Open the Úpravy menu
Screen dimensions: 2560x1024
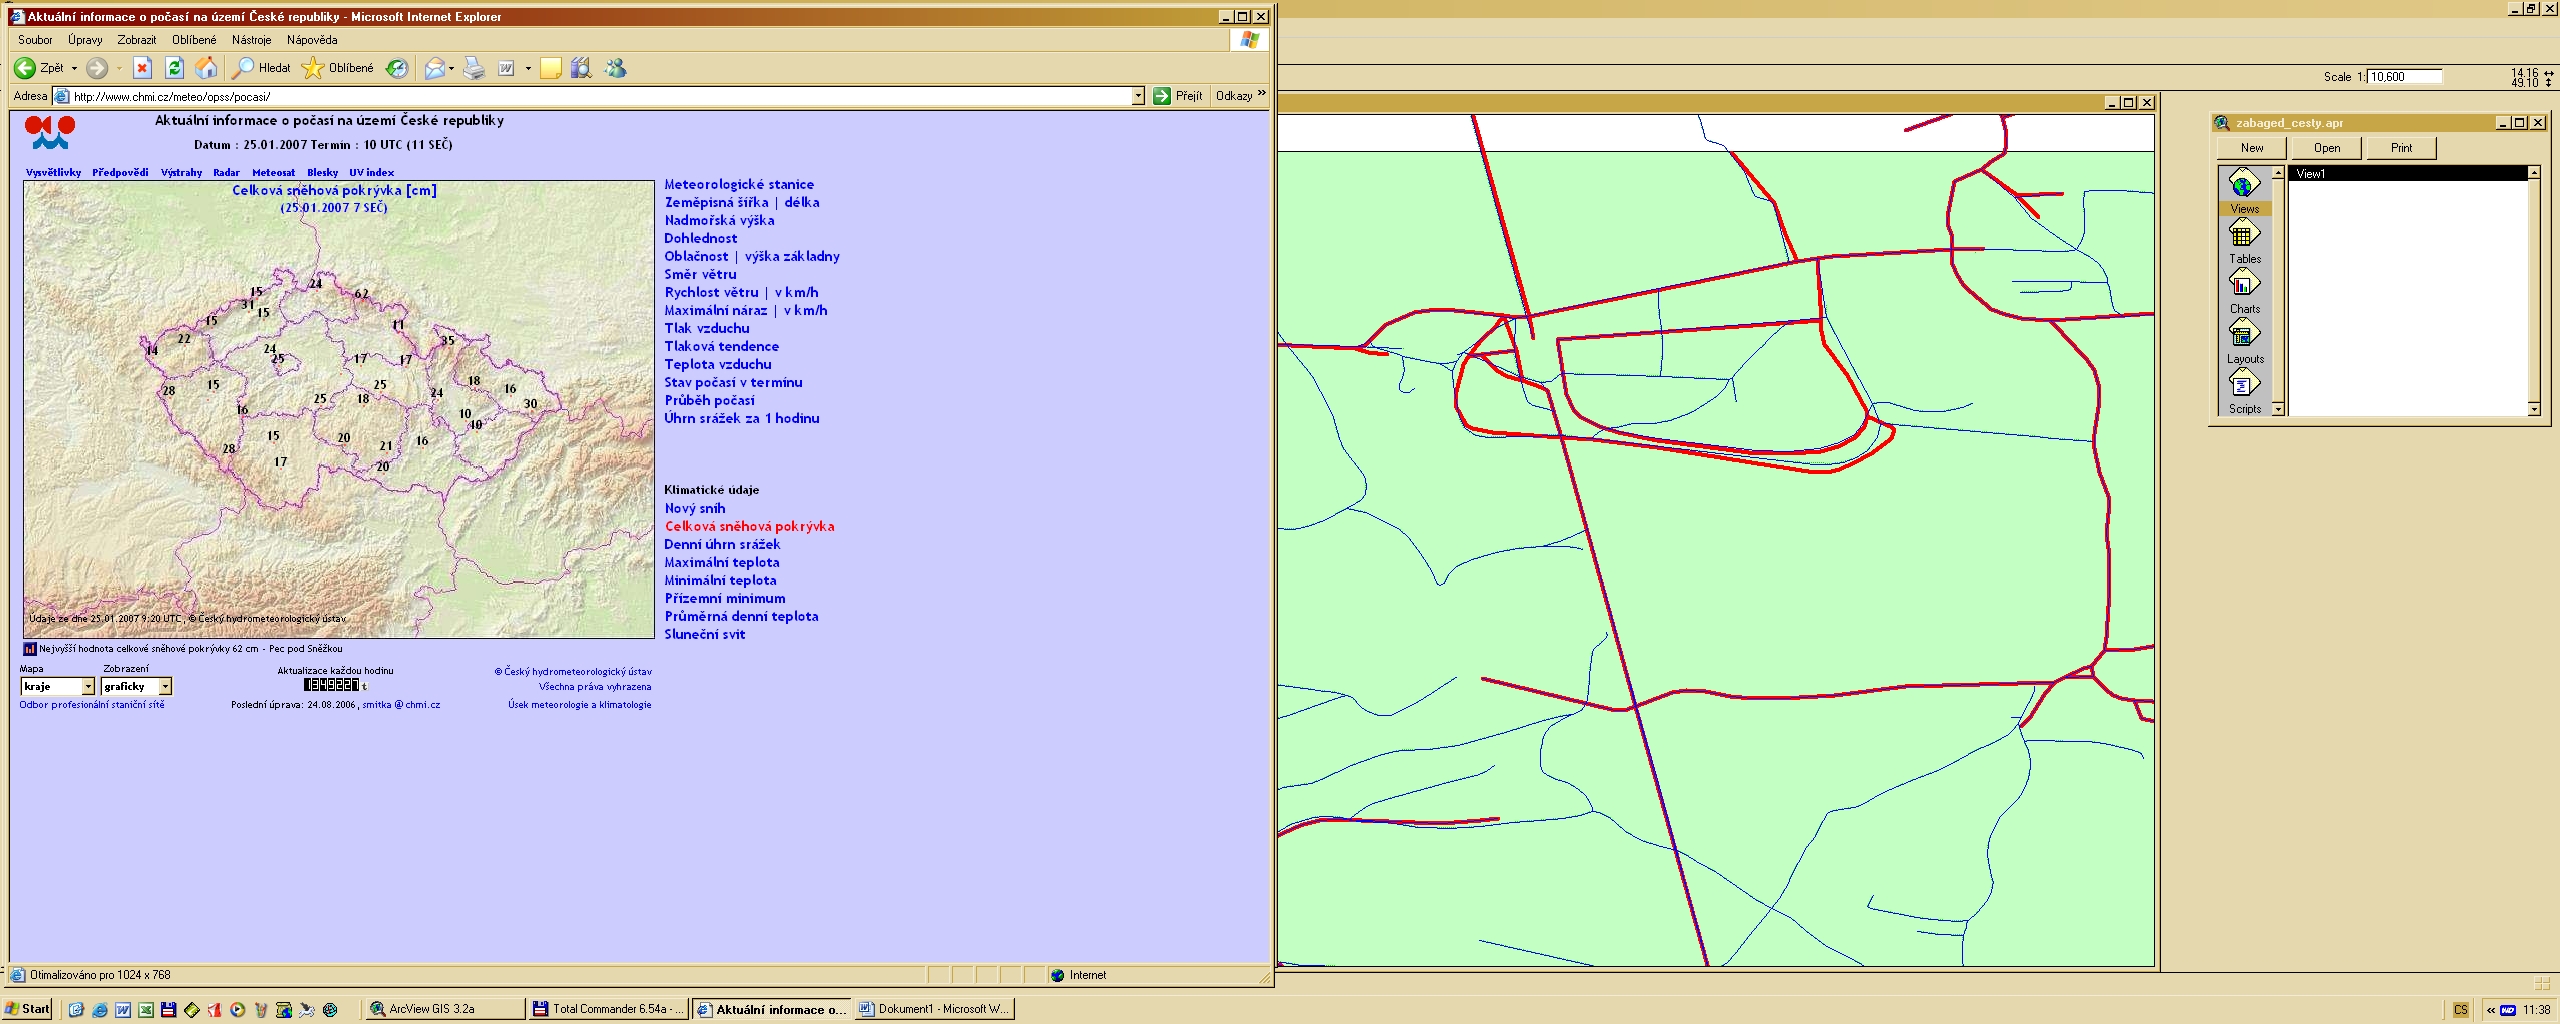tap(85, 40)
